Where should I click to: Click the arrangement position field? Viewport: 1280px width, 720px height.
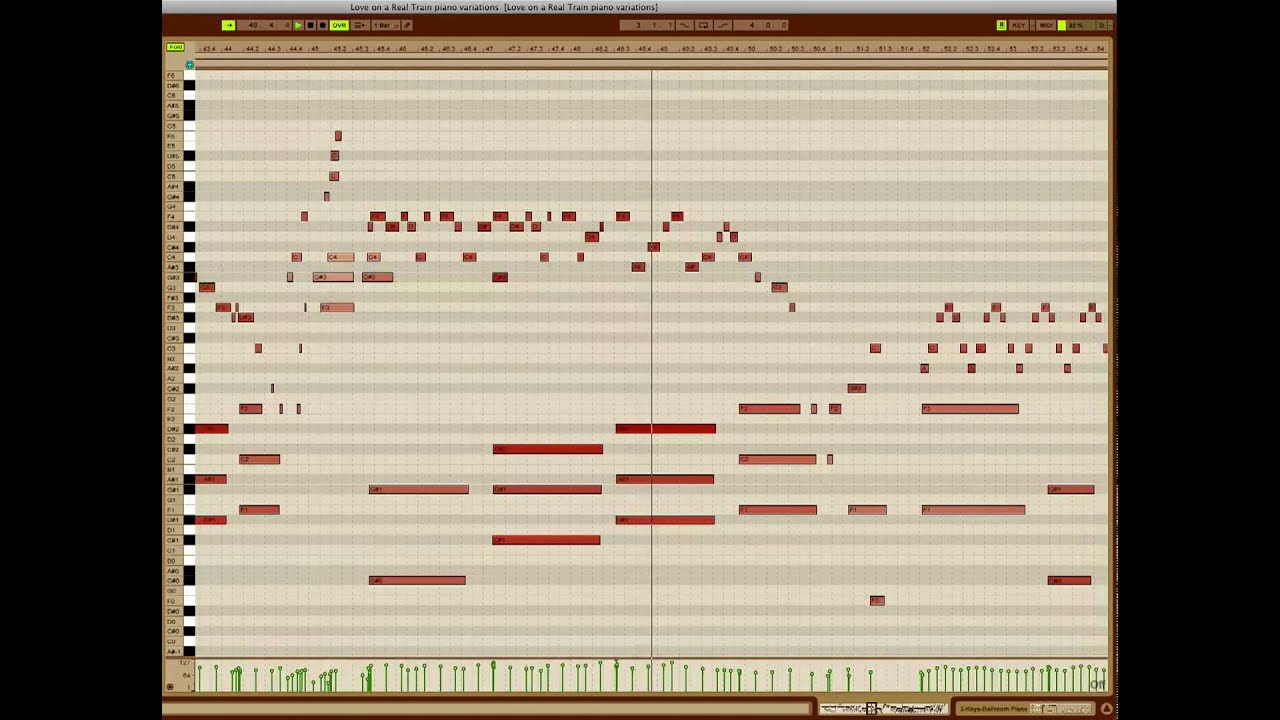(264, 25)
